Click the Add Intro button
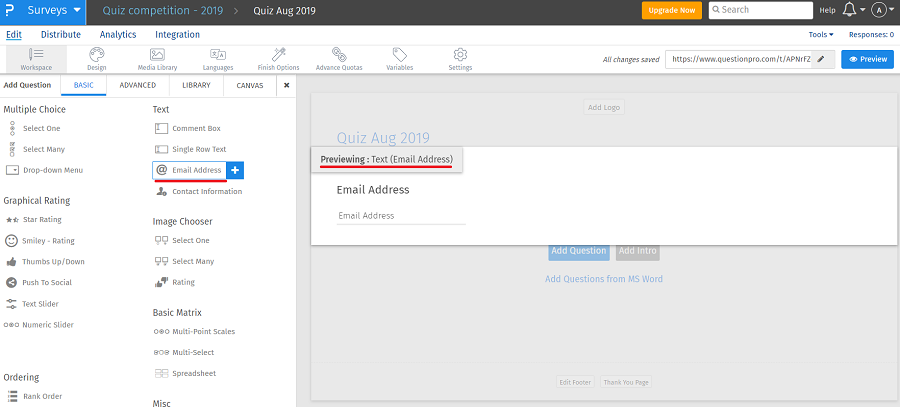Viewport: 900px width, 407px height. (x=638, y=251)
